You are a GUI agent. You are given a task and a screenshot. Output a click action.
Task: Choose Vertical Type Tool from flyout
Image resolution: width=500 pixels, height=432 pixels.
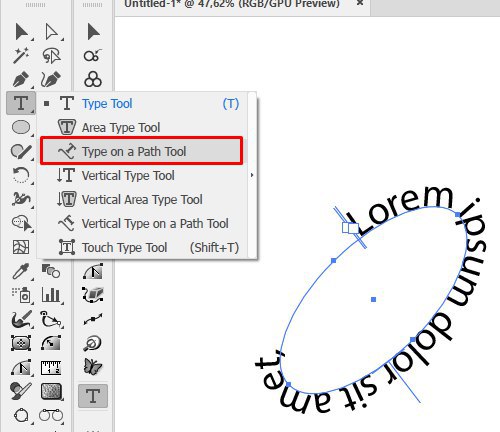143,175
